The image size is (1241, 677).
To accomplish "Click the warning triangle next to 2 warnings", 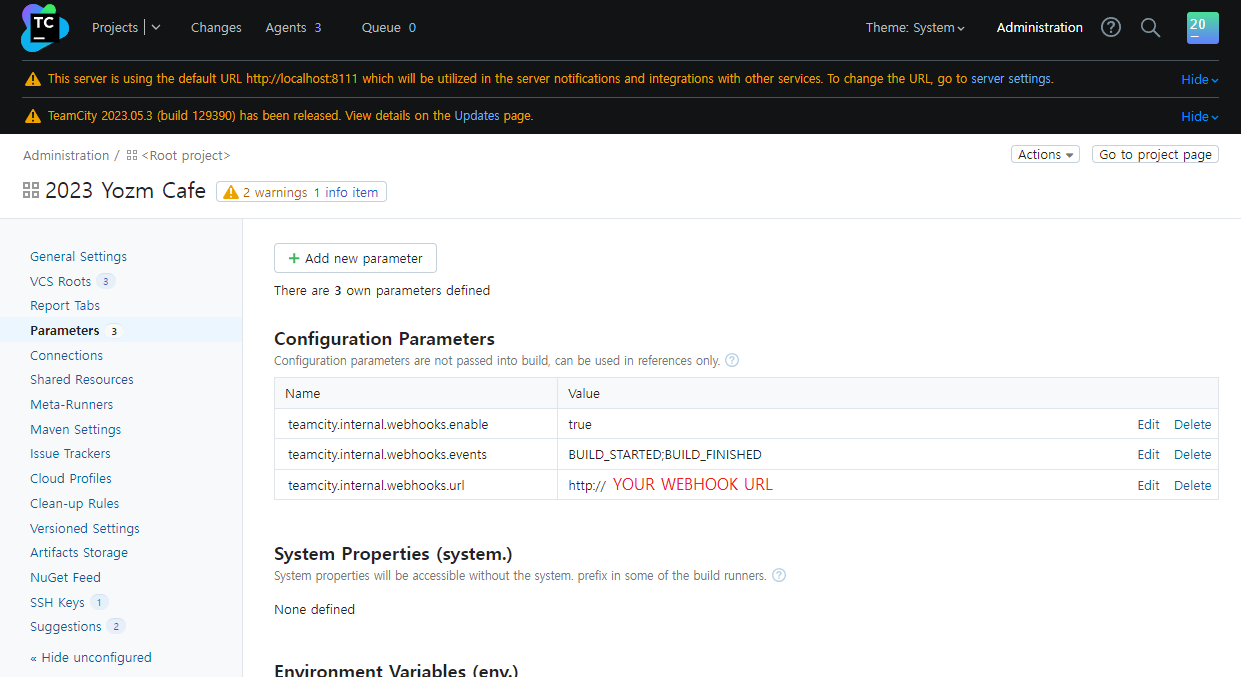I will click(231, 192).
